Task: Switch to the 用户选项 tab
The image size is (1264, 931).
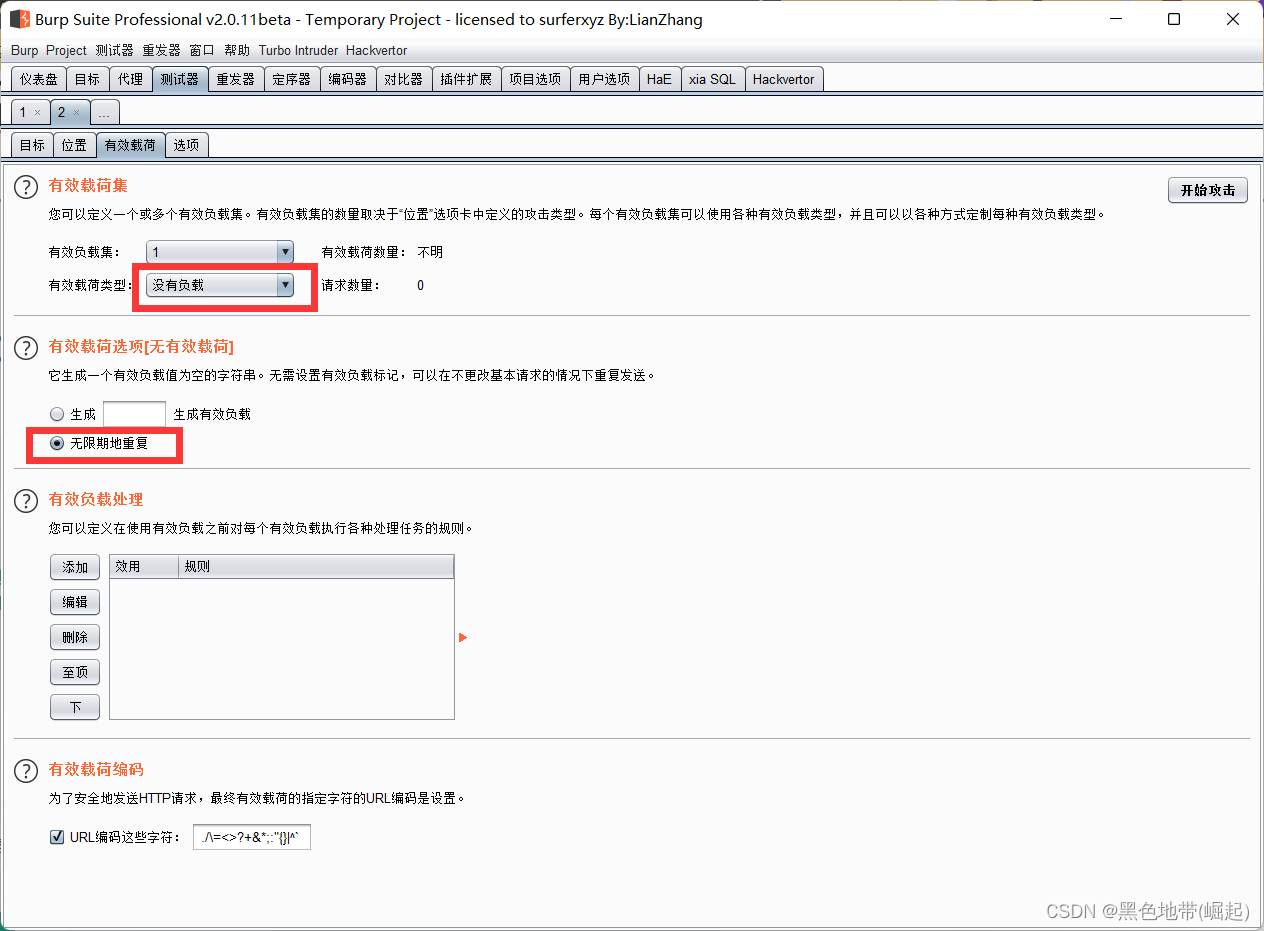Action: (604, 79)
